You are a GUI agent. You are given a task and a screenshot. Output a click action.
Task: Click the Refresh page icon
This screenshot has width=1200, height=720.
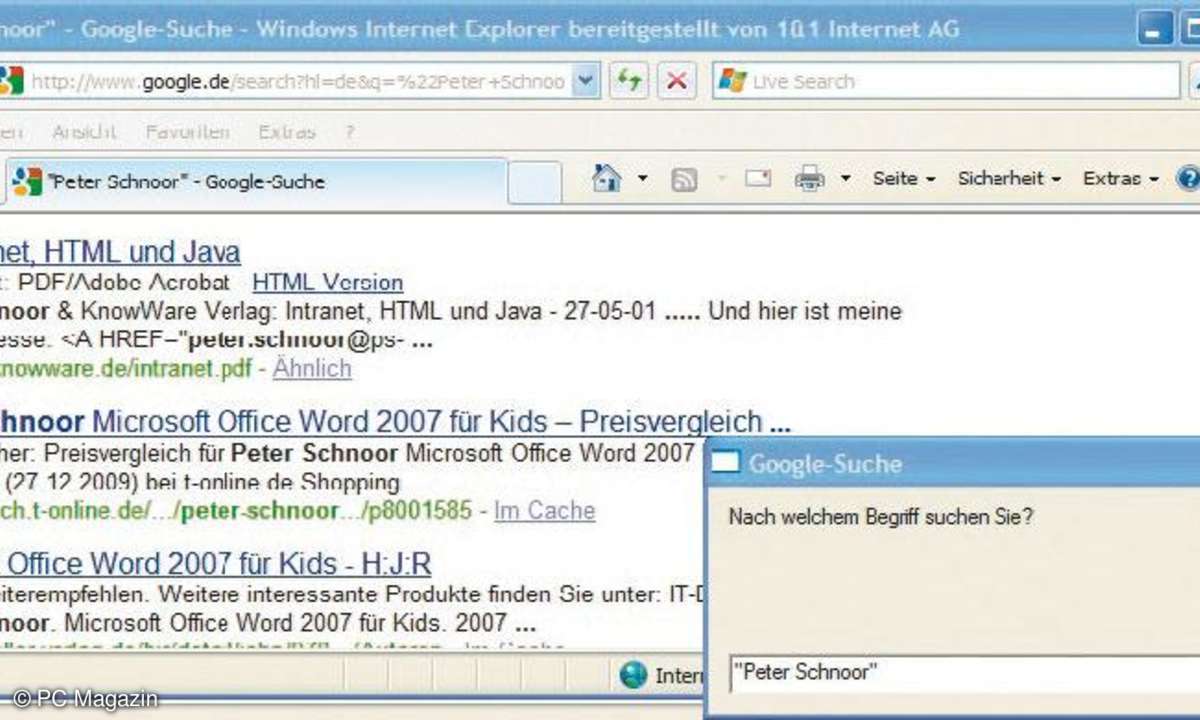pyautogui.click(x=630, y=81)
